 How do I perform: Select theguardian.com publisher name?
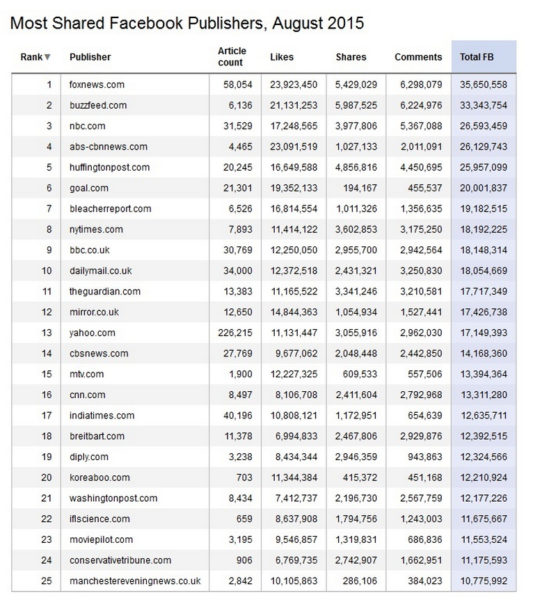coord(105,291)
